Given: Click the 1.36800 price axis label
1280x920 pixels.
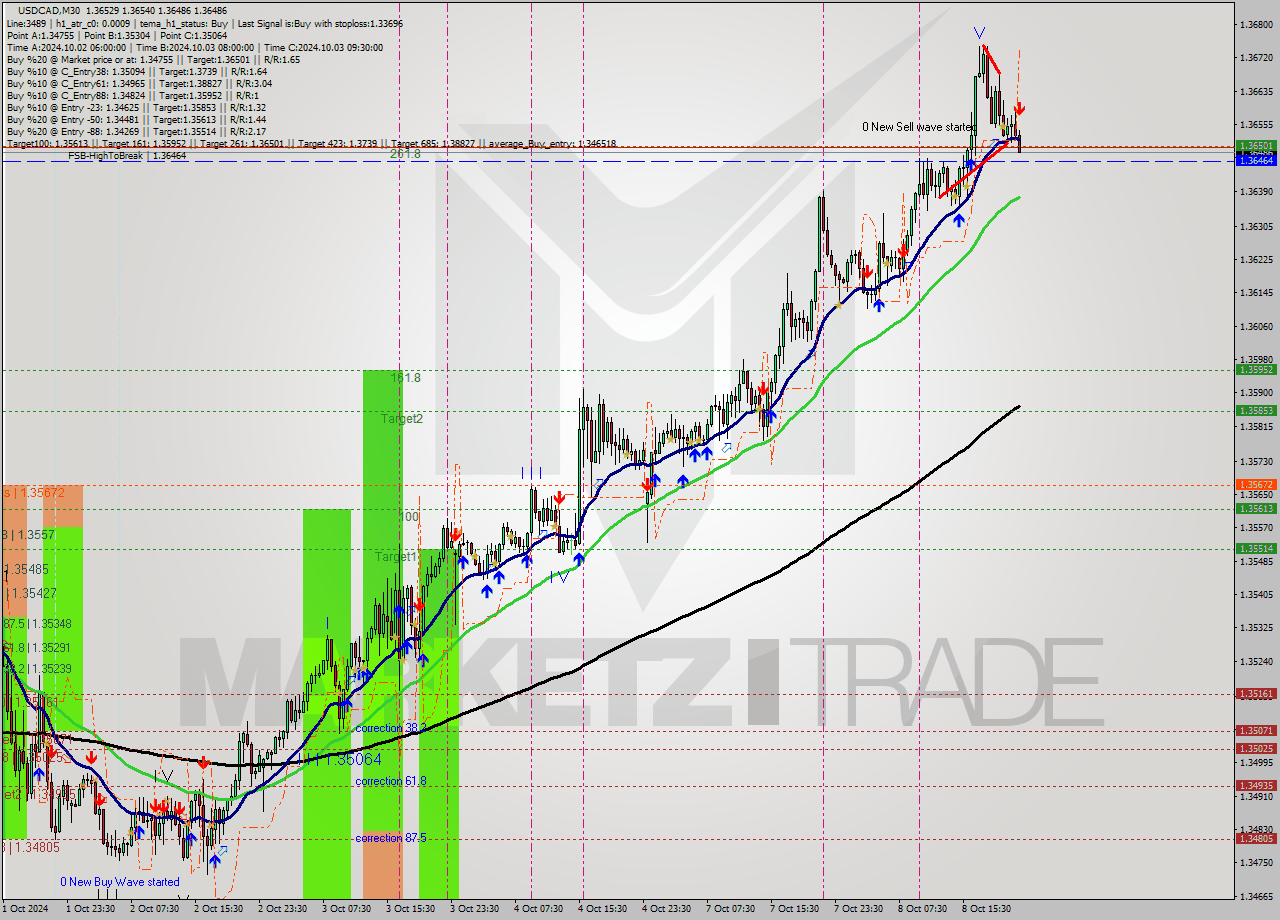Looking at the screenshot, I should pyautogui.click(x=1256, y=24).
